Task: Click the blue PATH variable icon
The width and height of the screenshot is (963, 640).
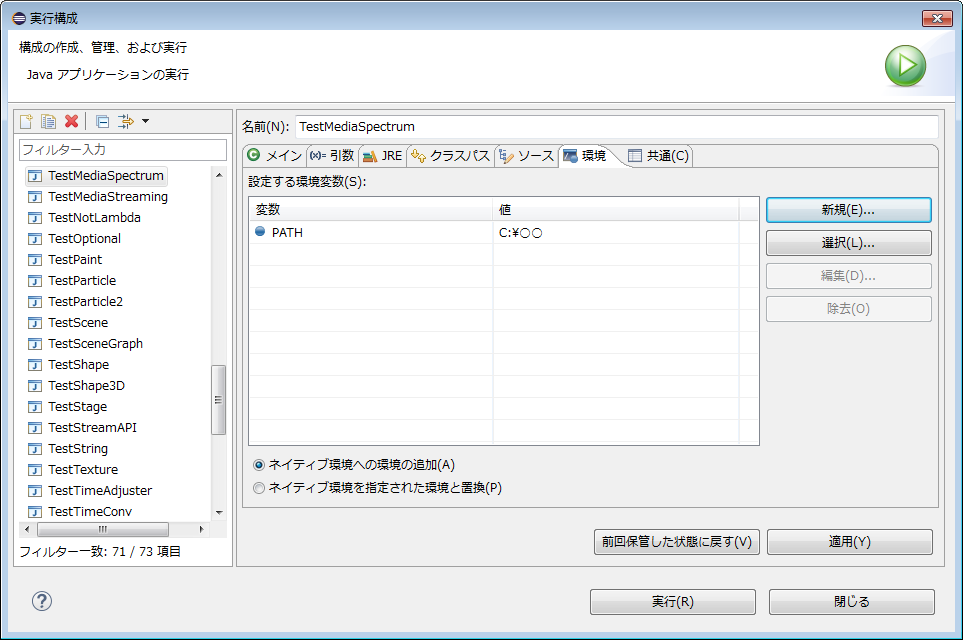Action: click(260, 232)
